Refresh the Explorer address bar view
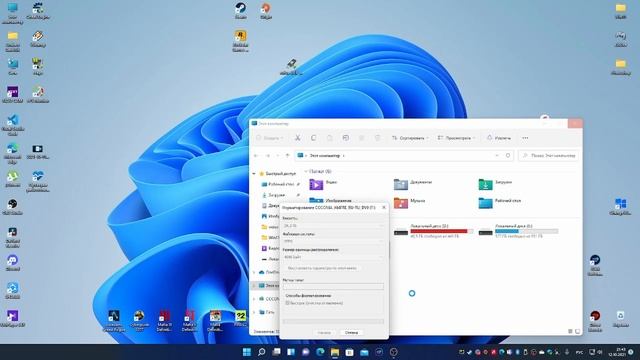Image resolution: width=640 pixels, height=360 pixels. [x=508, y=156]
